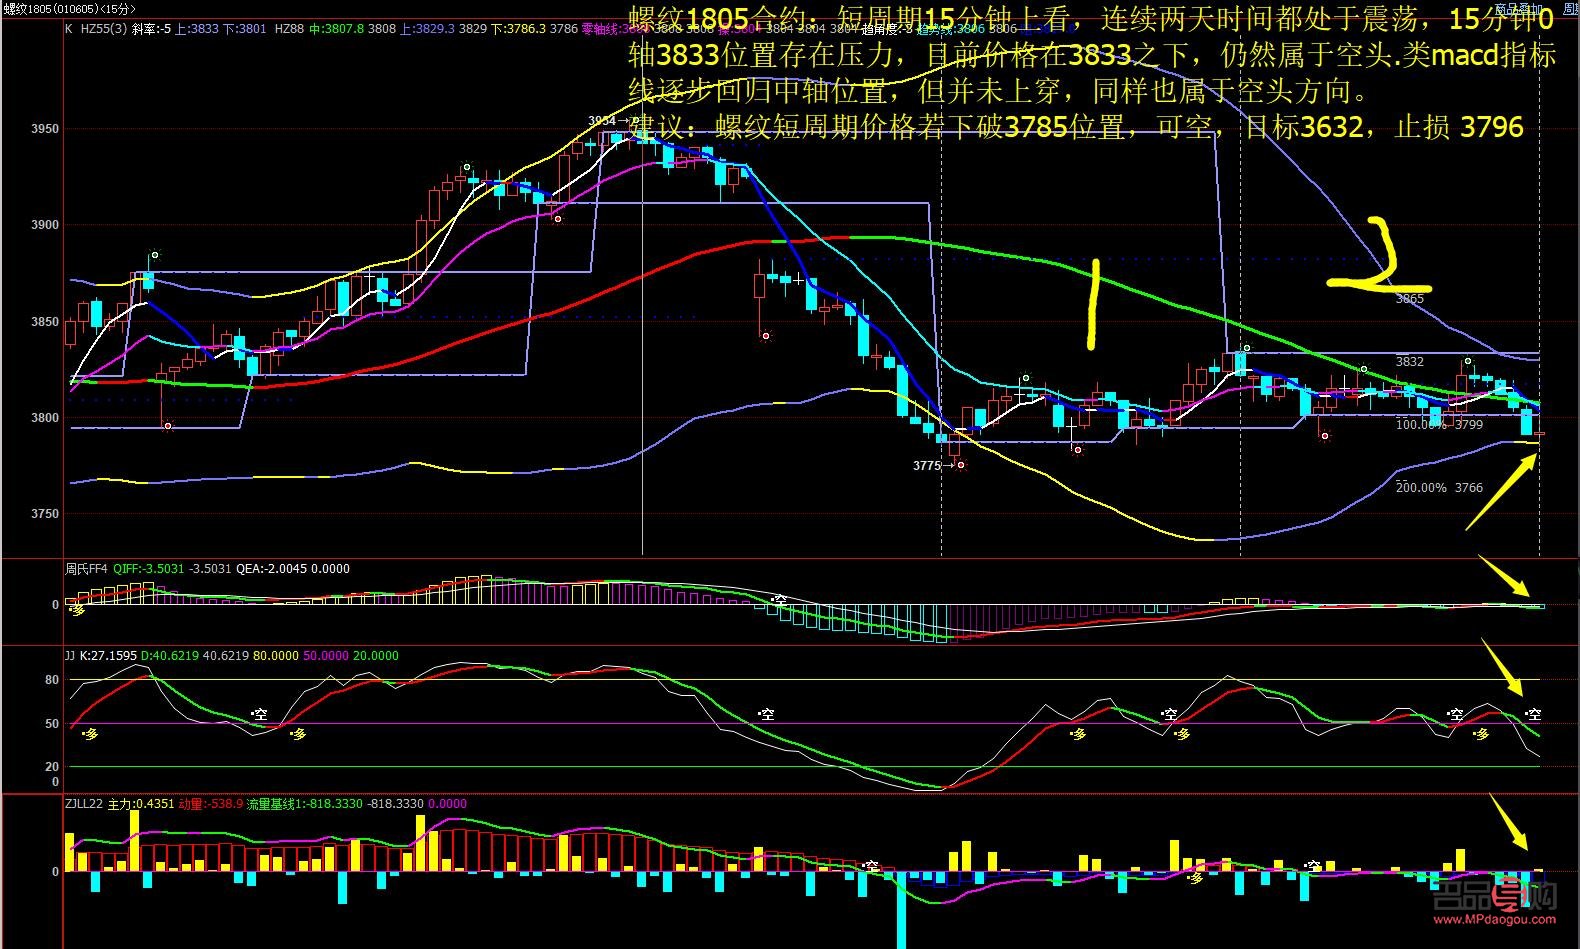Open the JJ indicator name label
1580x949 pixels.
(x=70, y=656)
